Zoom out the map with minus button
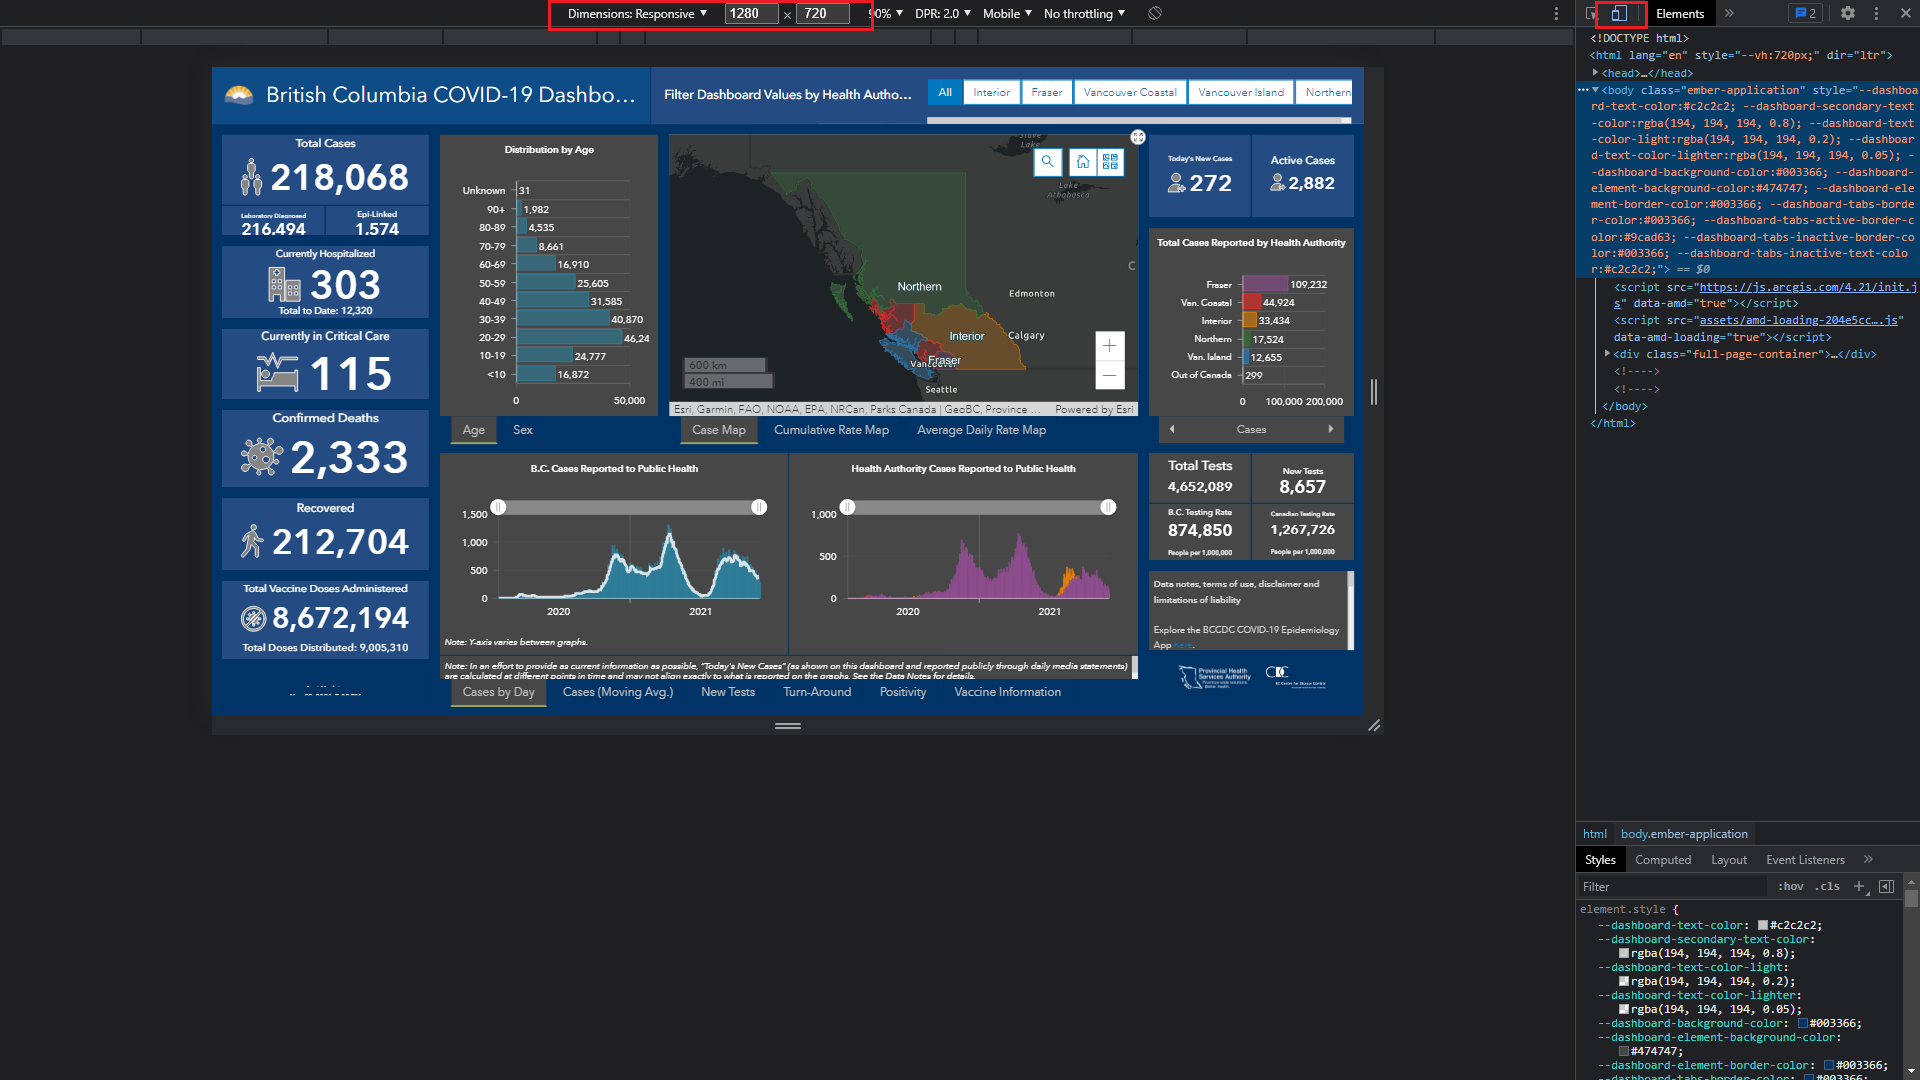This screenshot has width=1920, height=1080. tap(1109, 375)
